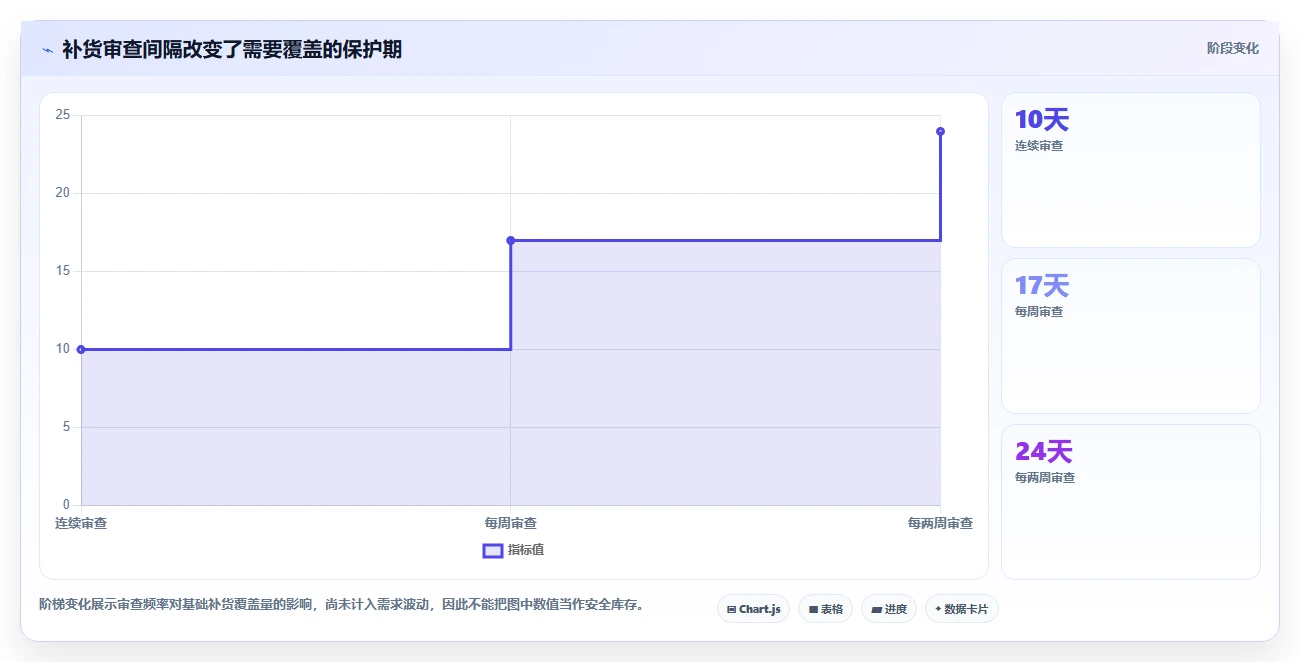Select the 每周审查 data point at 17
1300x662 pixels.
click(x=511, y=240)
